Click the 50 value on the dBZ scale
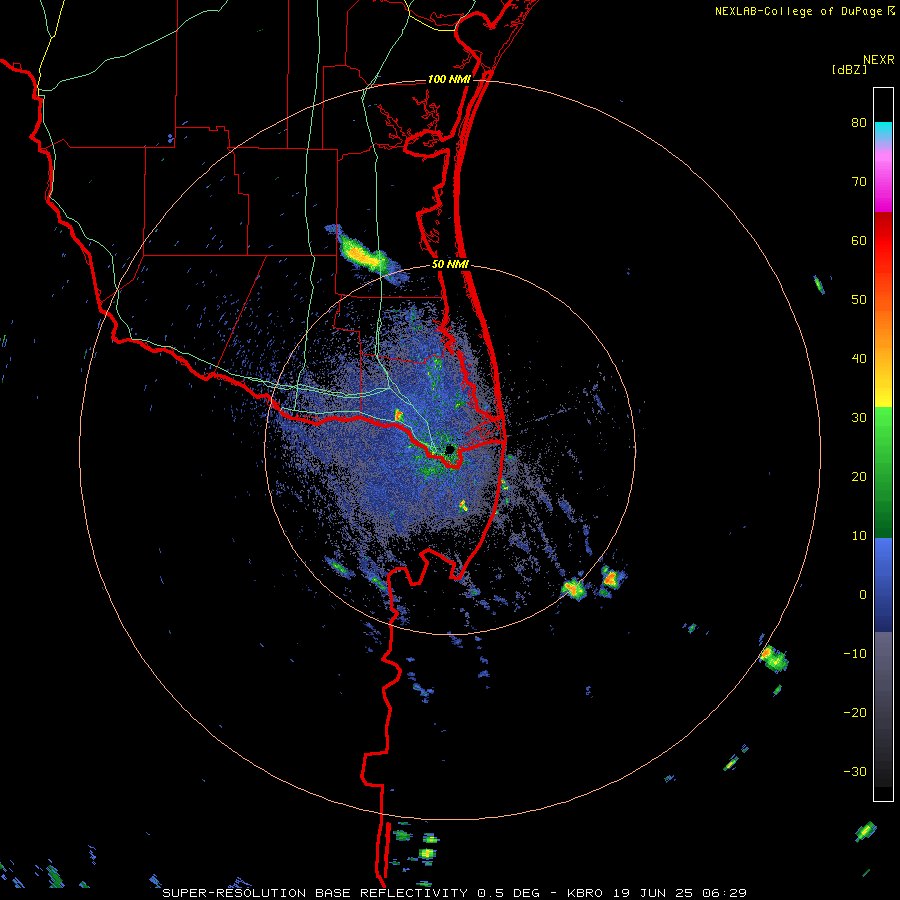 pyautogui.click(x=859, y=300)
